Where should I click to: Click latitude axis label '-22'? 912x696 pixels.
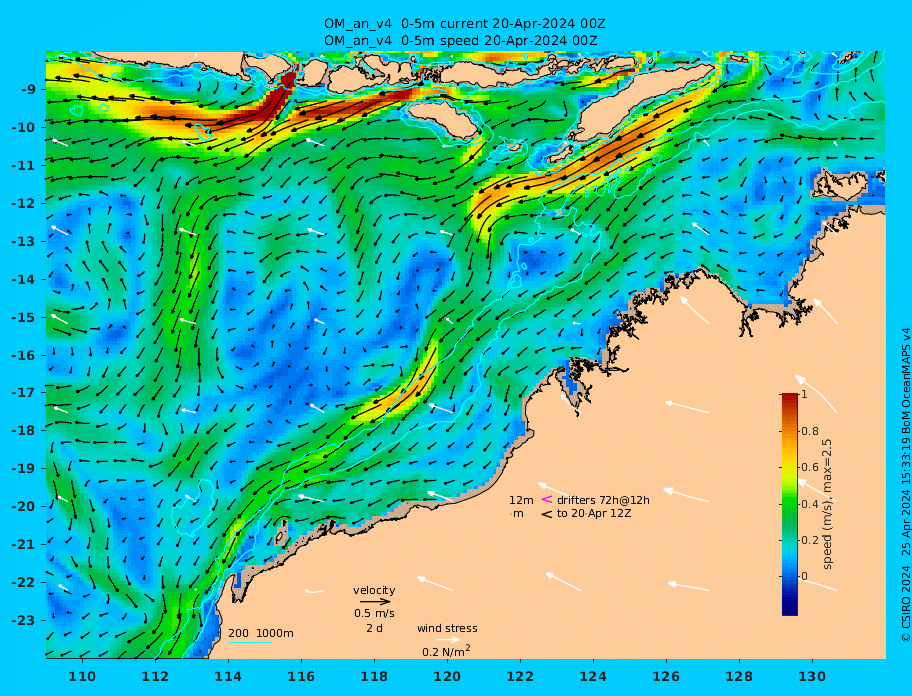pos(24,582)
